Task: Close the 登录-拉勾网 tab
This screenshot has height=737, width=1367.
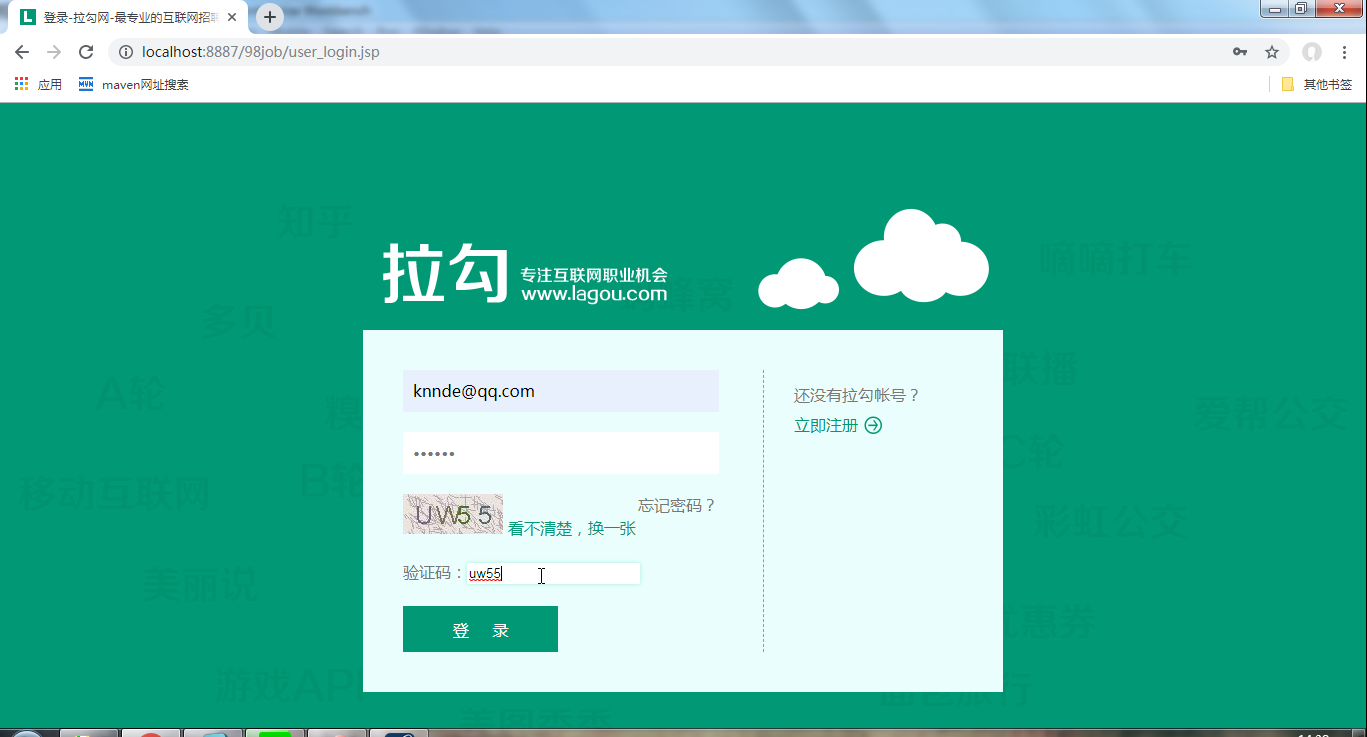Action: tap(232, 17)
